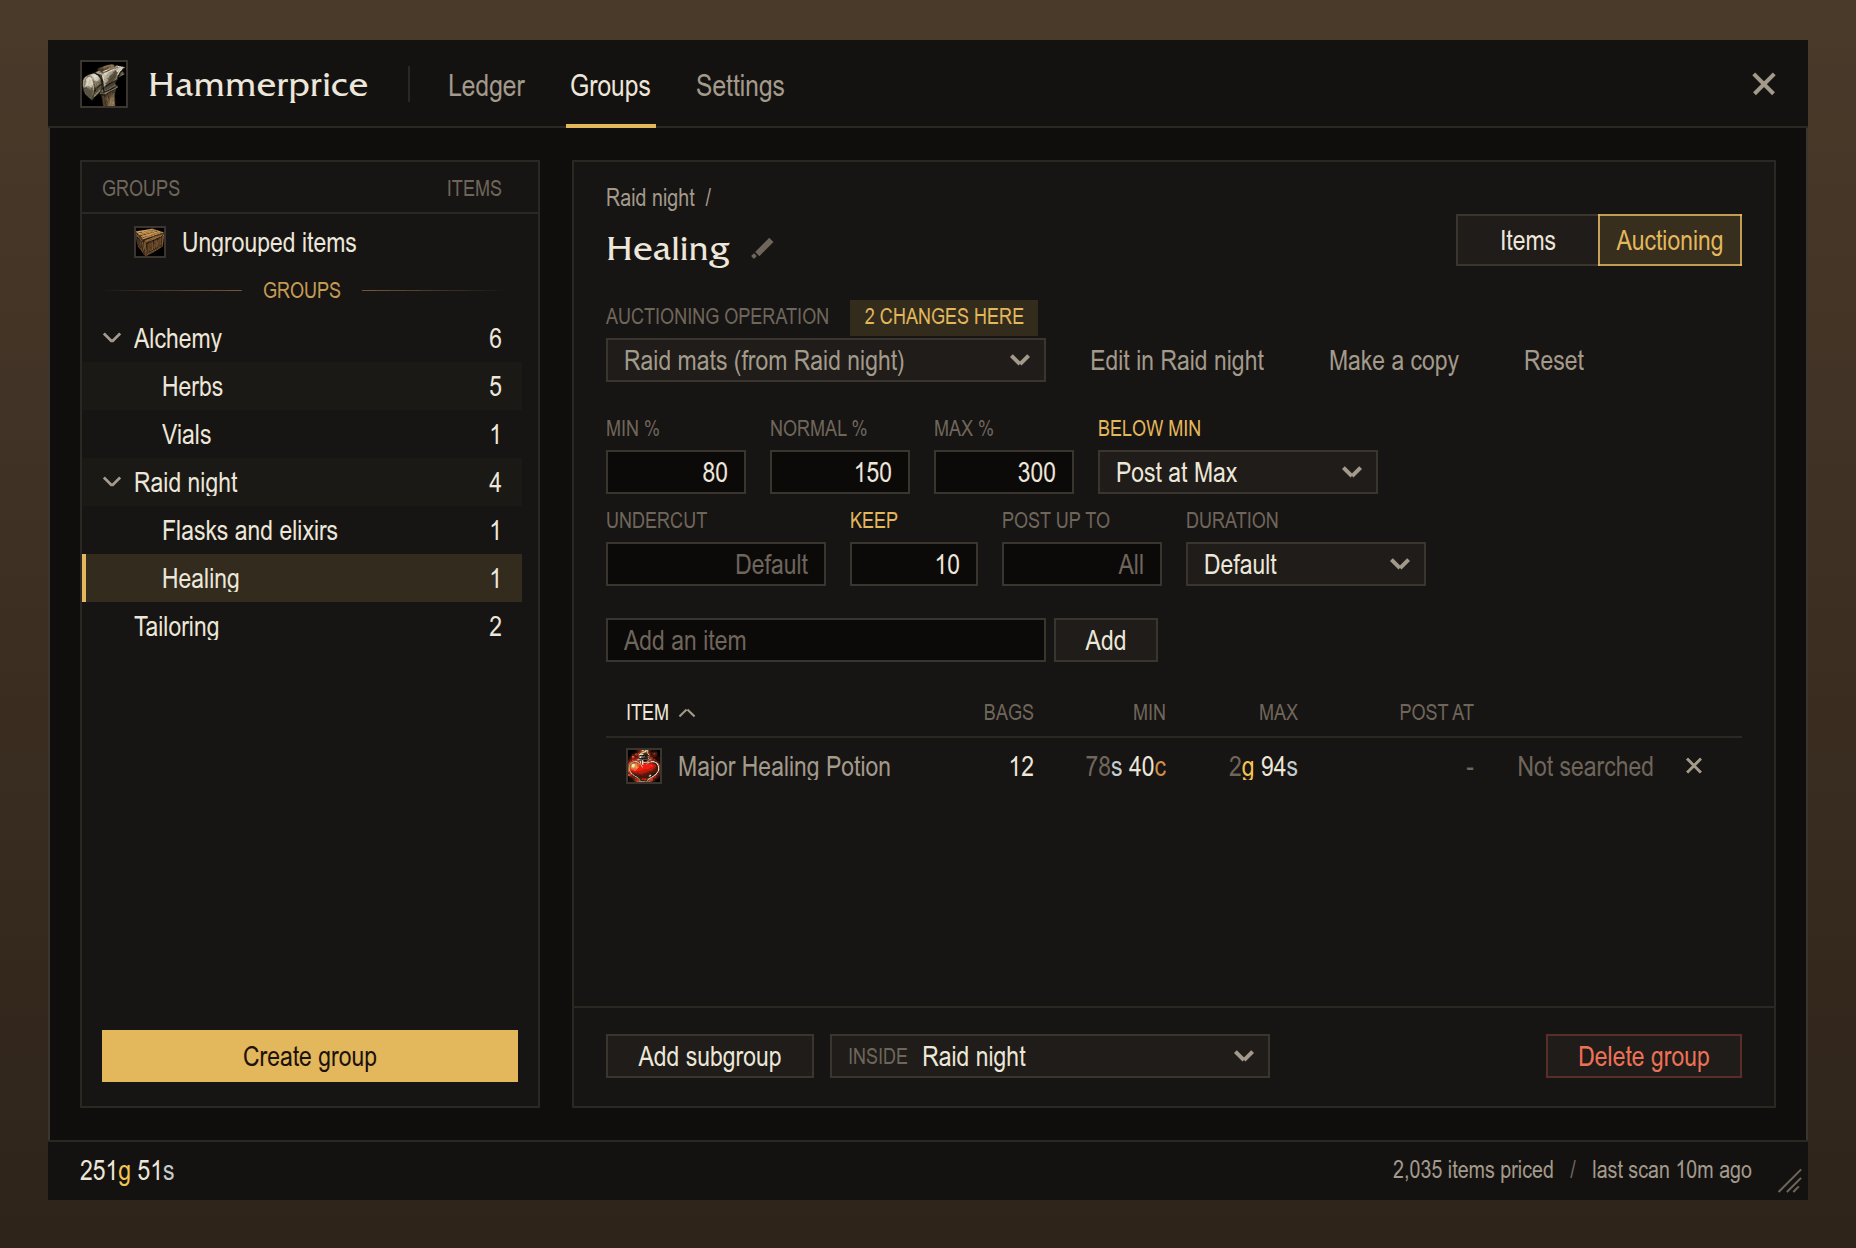Click the Hammerprice hammer logo icon
Screen dimensions: 1856x1248
[x=104, y=84]
